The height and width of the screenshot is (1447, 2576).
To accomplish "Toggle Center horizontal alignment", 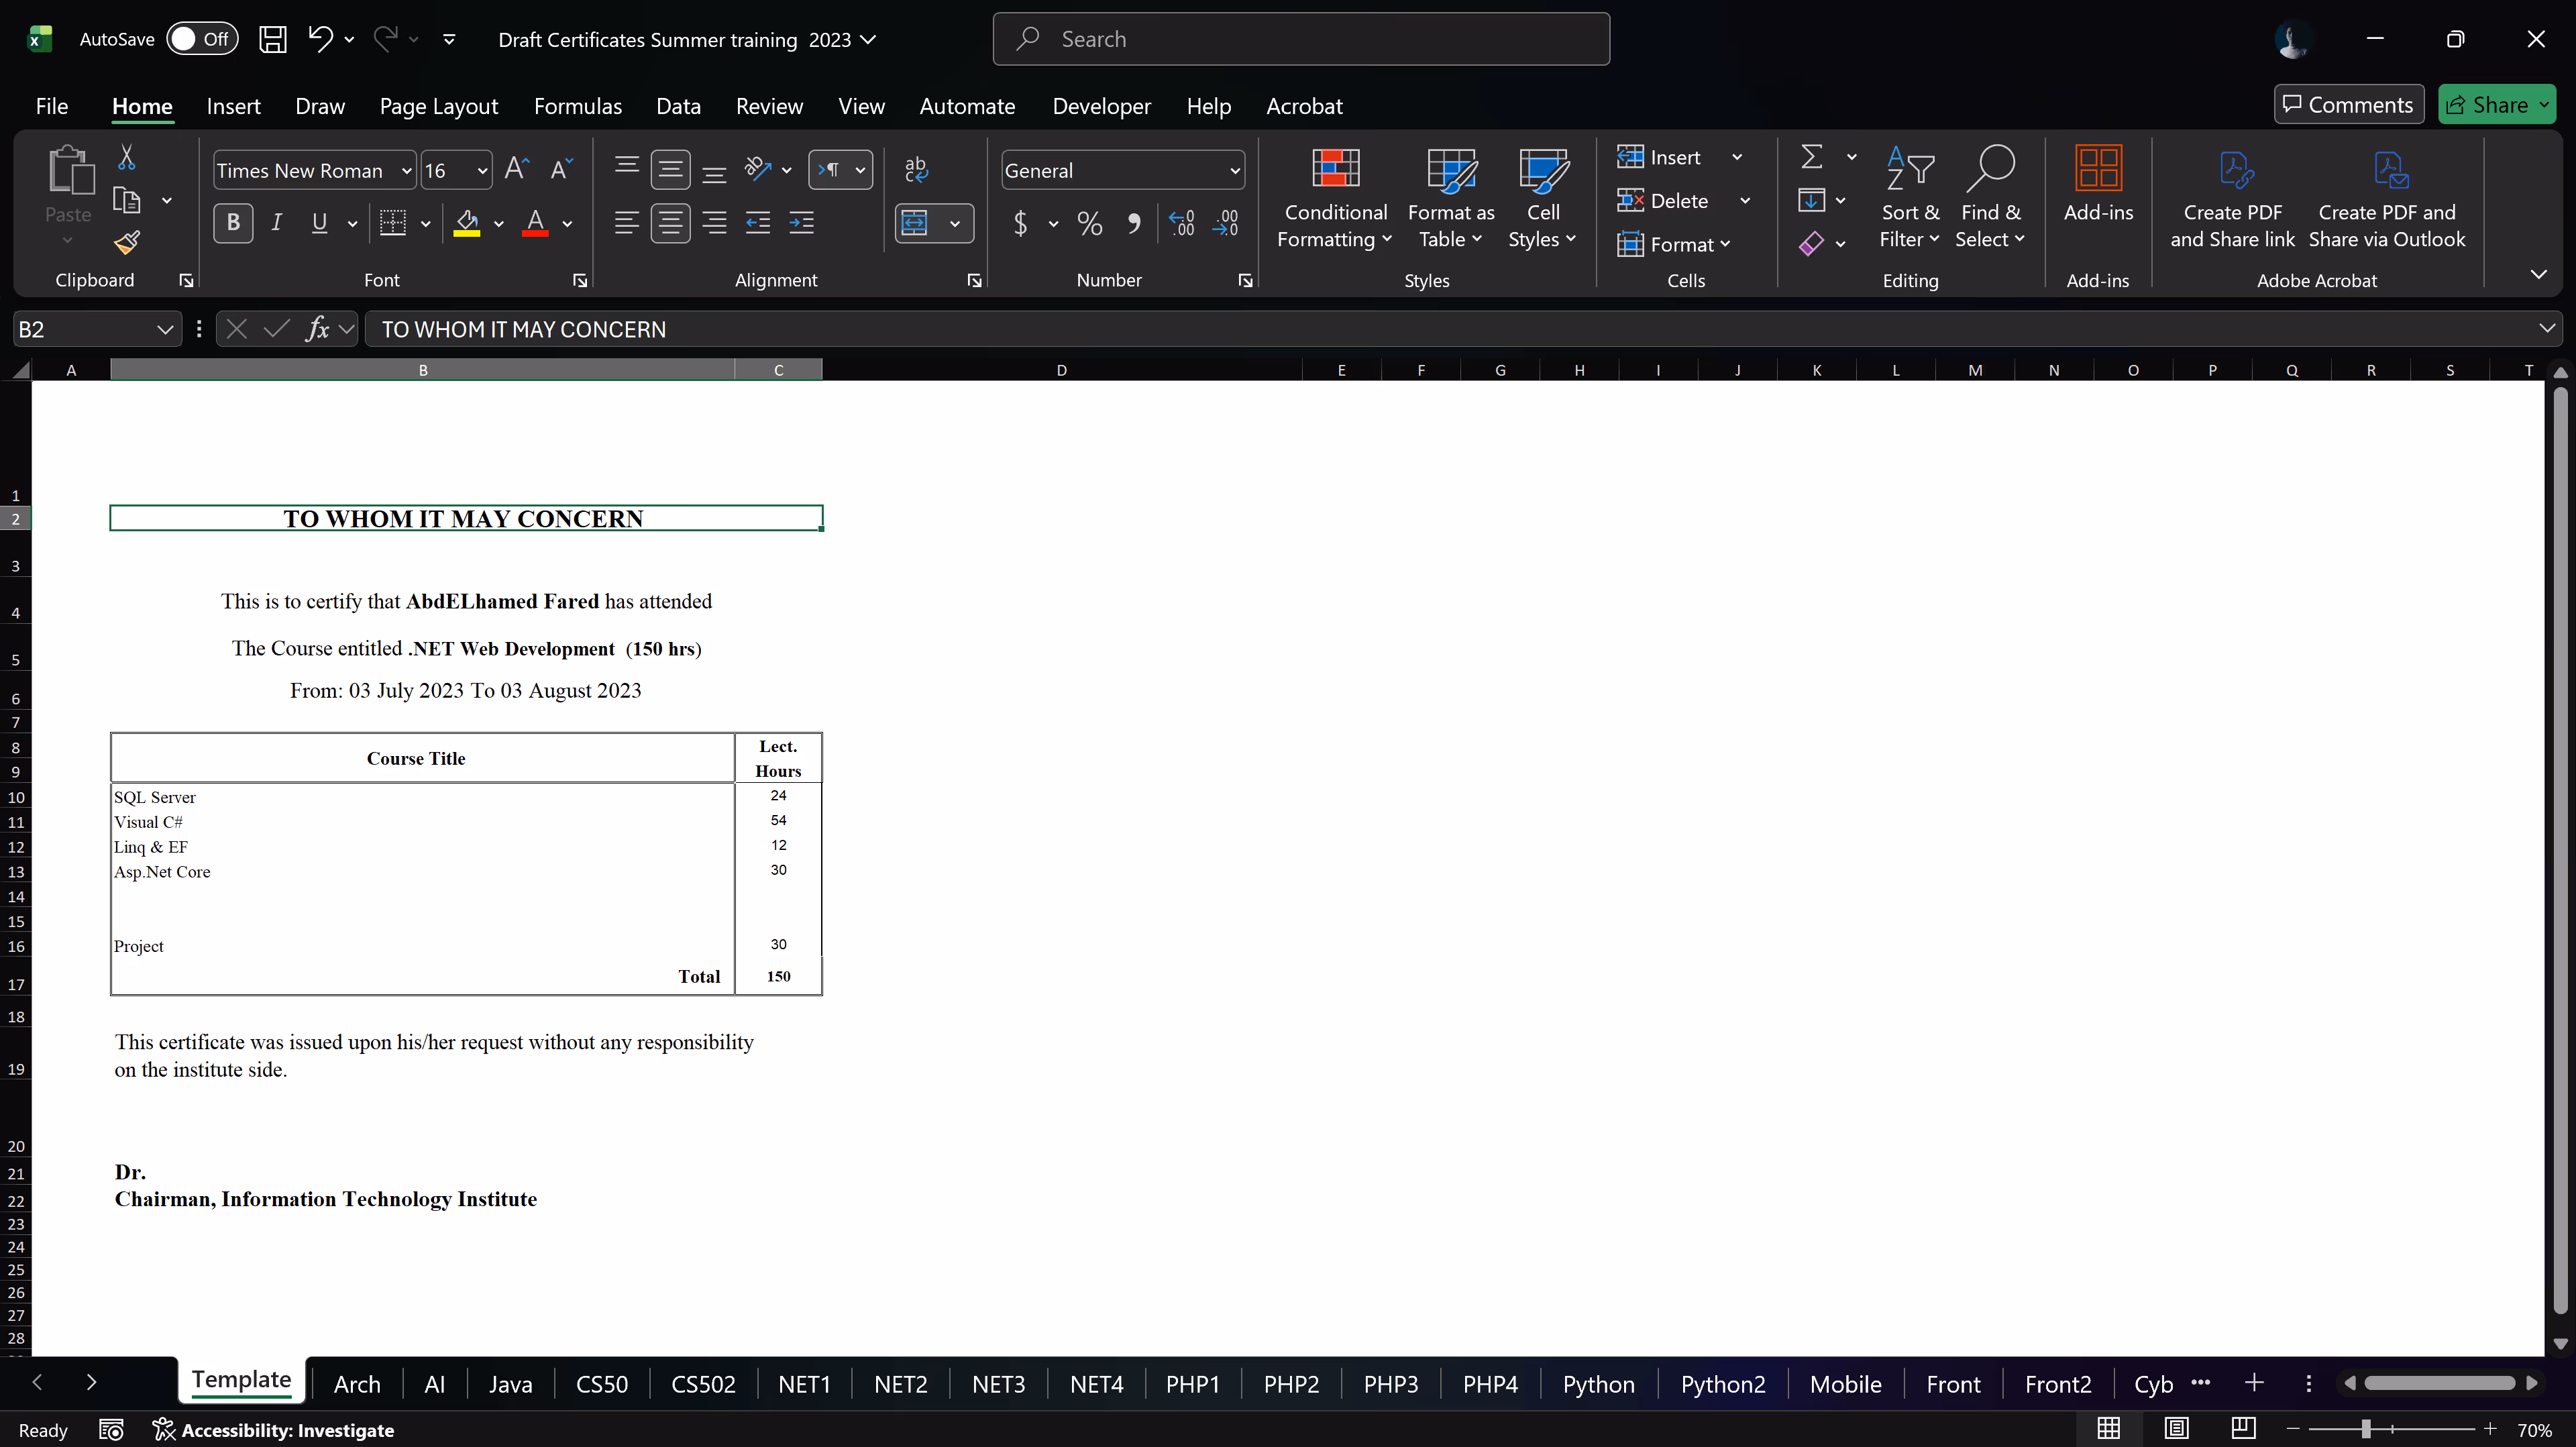I will point(670,222).
